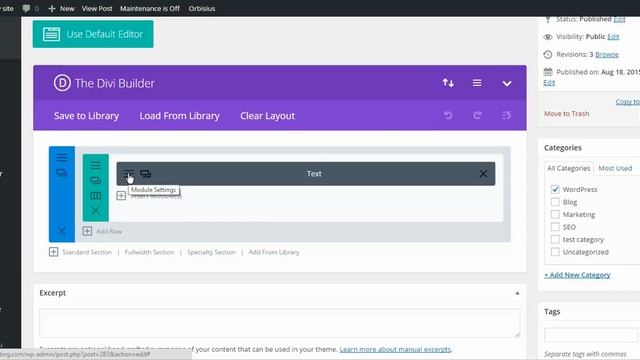Screen dimensions: 640x360
Task: Uncheck the WordPress category
Action: tap(555, 189)
